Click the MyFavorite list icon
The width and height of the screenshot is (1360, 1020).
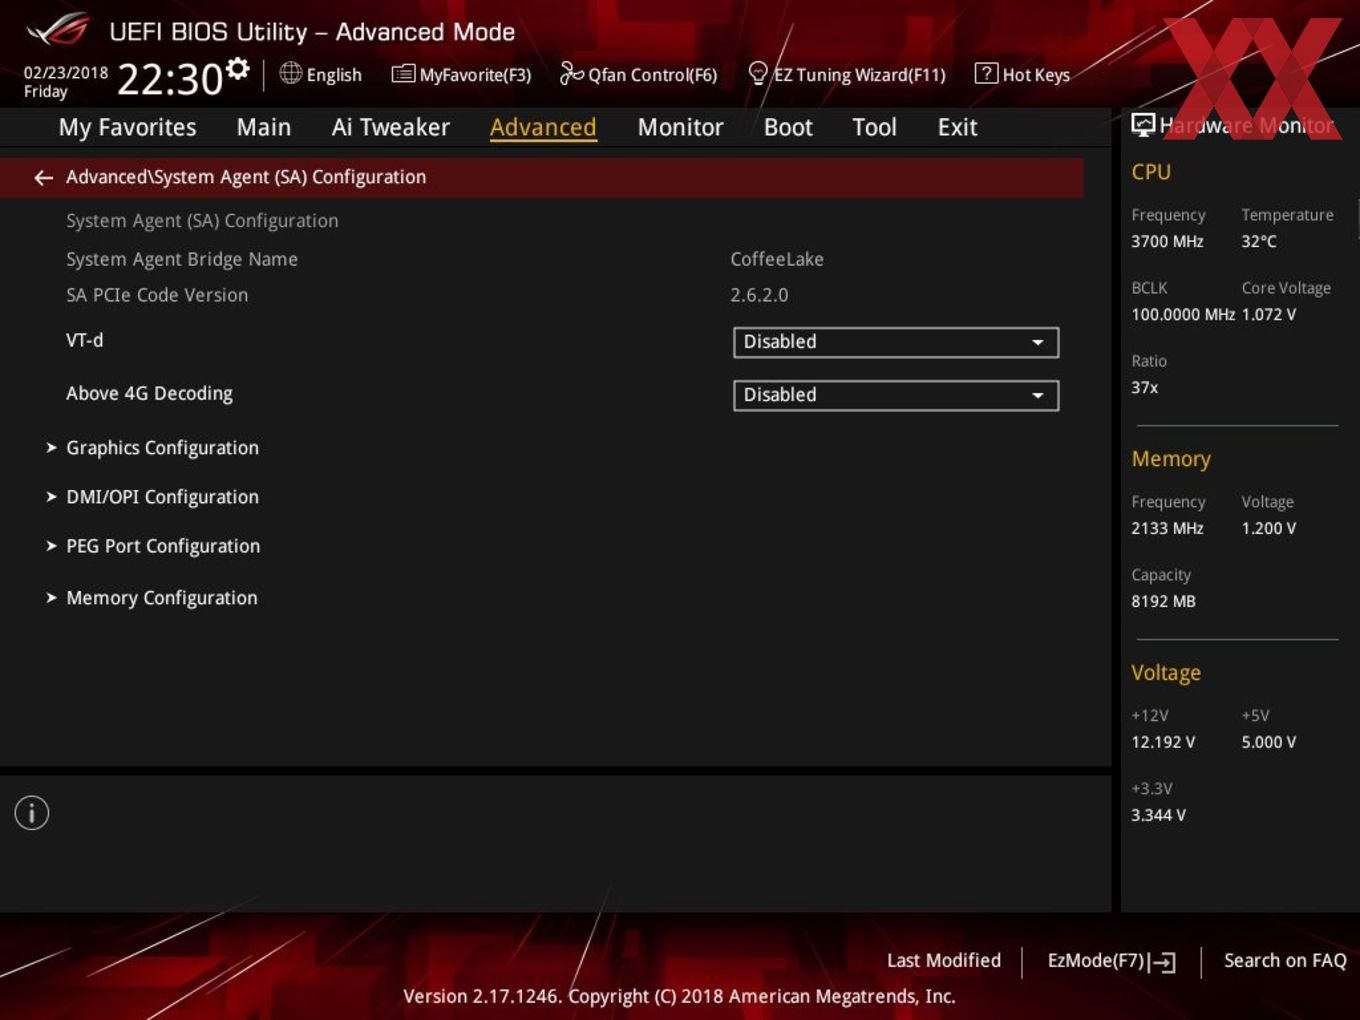coord(403,74)
